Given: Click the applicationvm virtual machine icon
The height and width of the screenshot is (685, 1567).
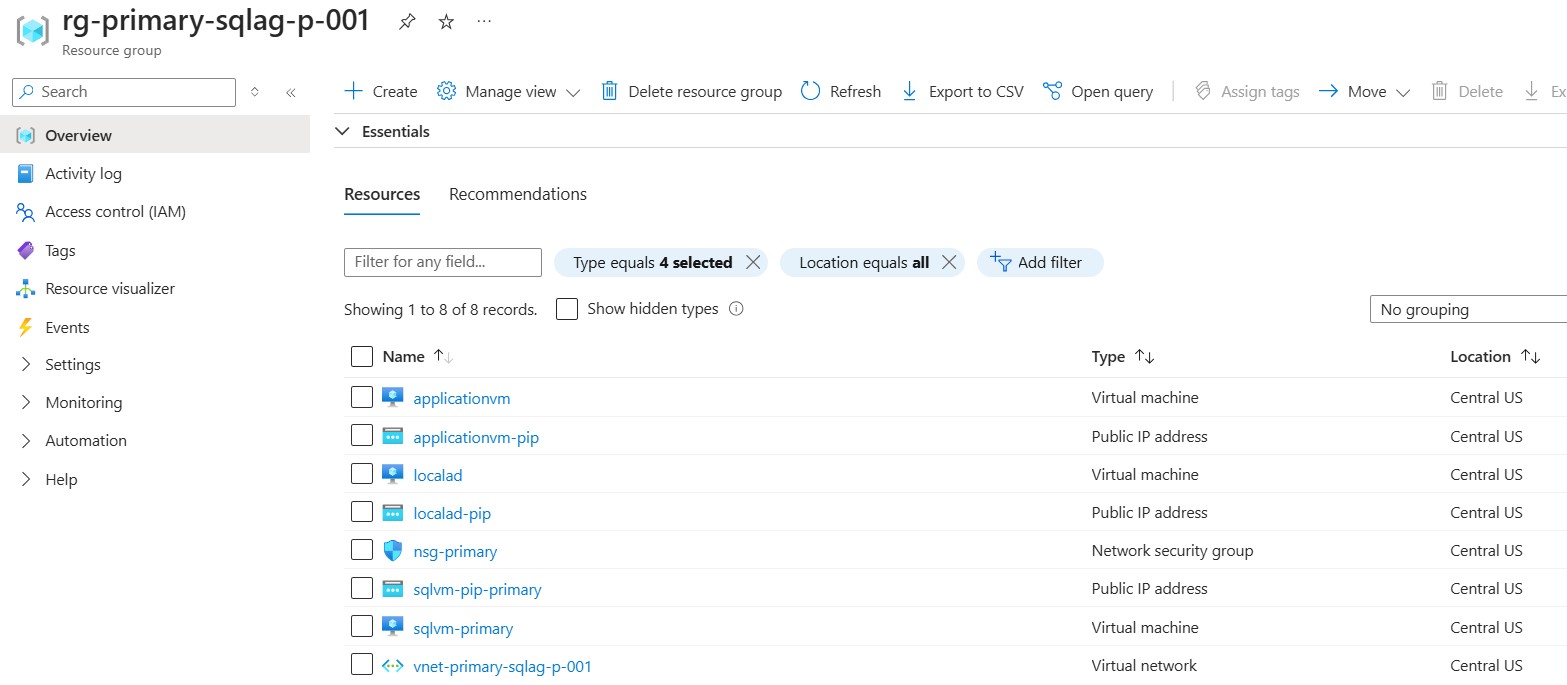Looking at the screenshot, I should pyautogui.click(x=392, y=398).
